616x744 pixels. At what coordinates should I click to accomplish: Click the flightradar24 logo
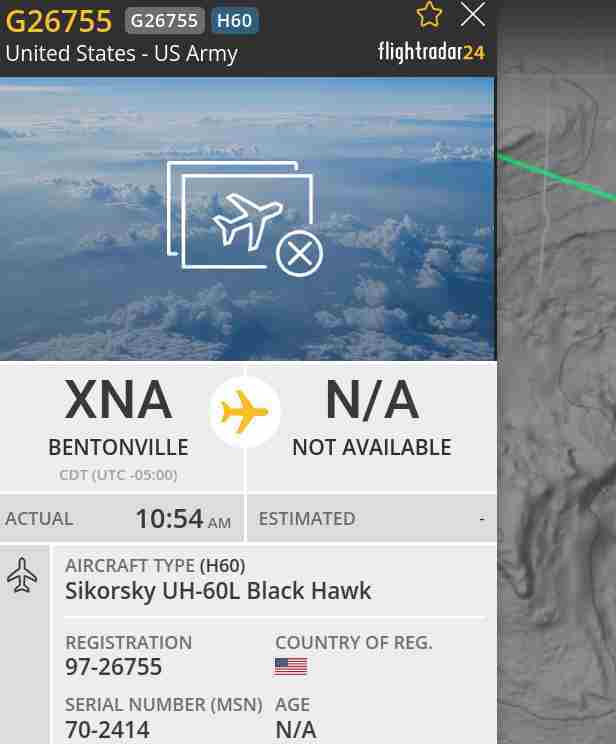coord(431,52)
